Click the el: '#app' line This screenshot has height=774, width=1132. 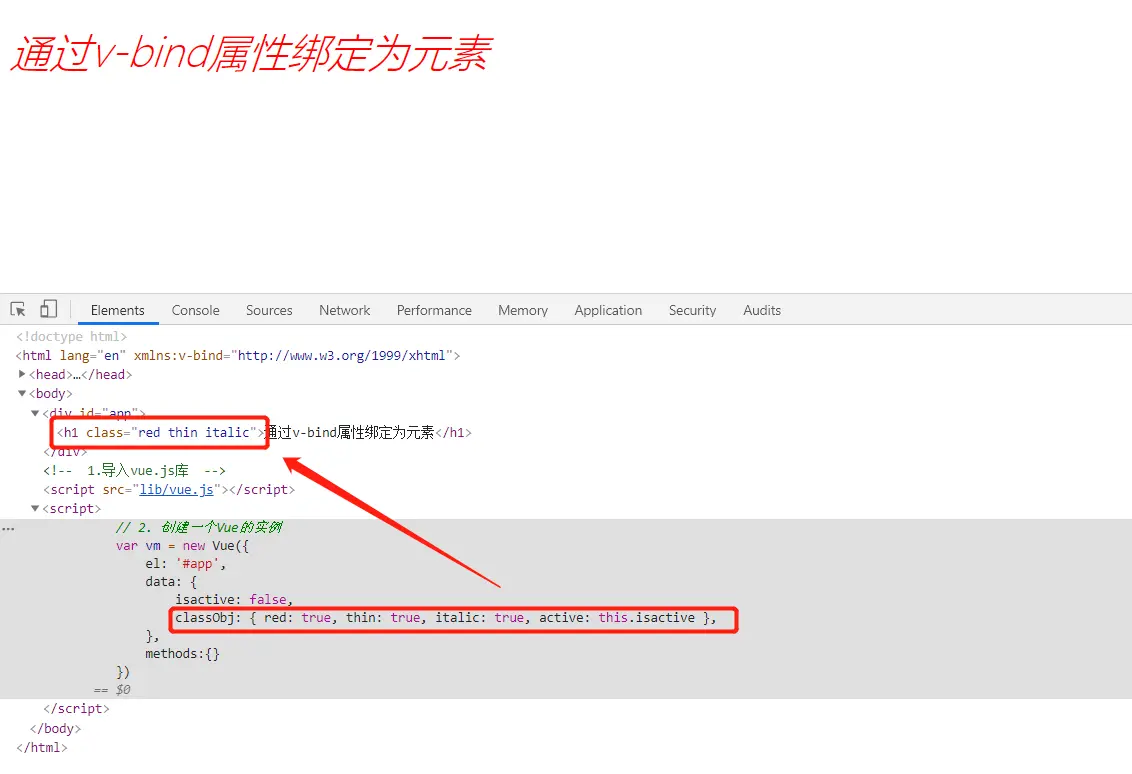click(x=186, y=564)
